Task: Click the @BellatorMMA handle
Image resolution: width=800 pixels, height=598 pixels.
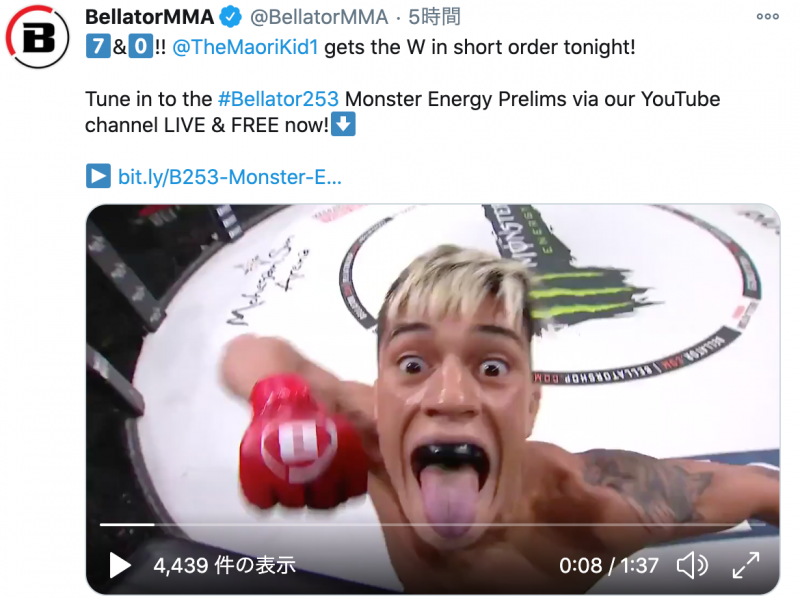Action: [x=319, y=17]
